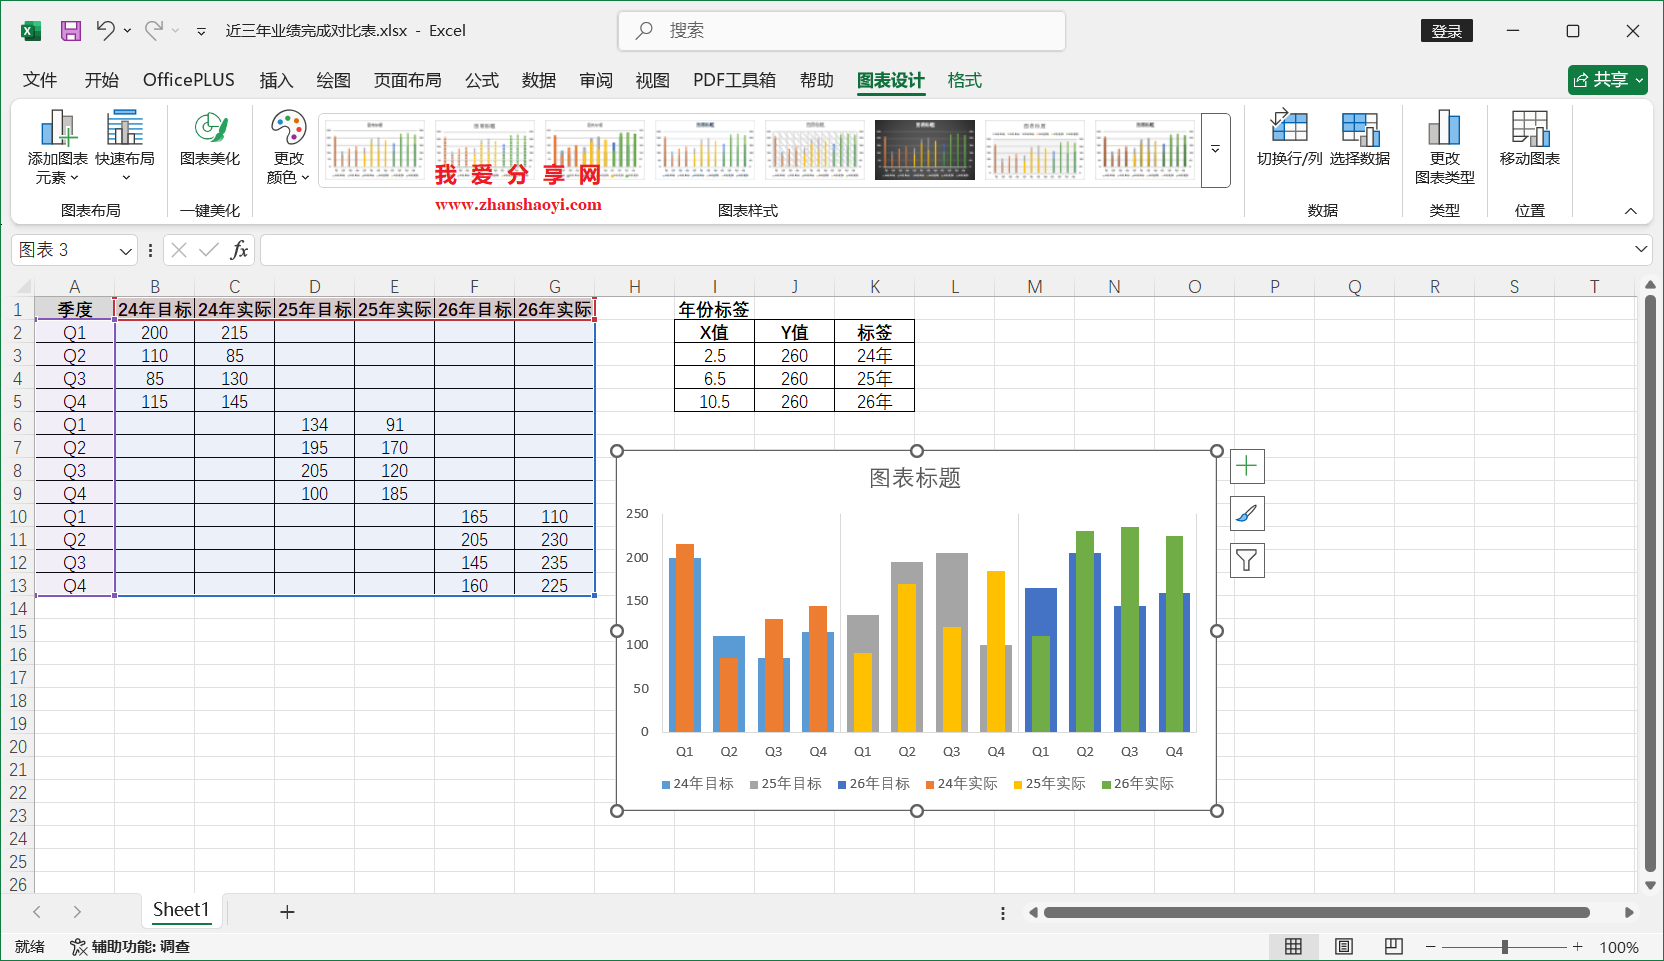Image resolution: width=1664 pixels, height=961 pixels.
Task: Select the first chart style thumbnail
Action: pyautogui.click(x=374, y=150)
